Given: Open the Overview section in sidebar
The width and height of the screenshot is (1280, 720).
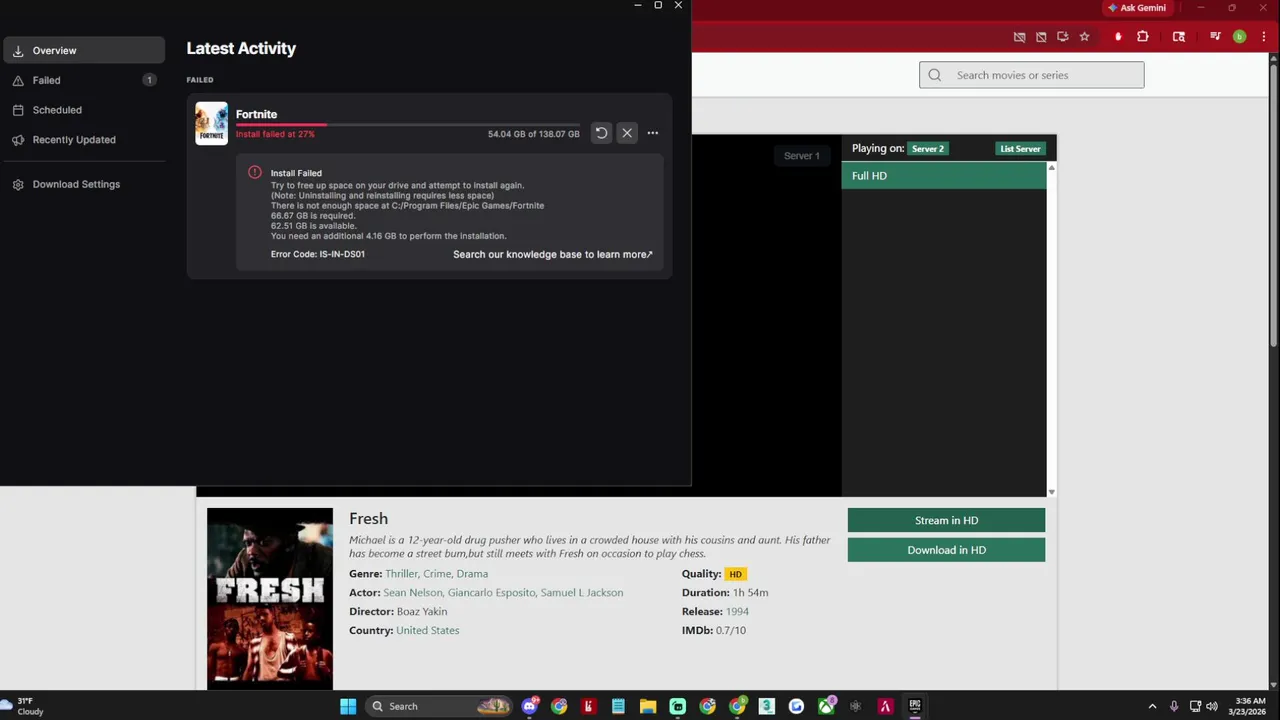Looking at the screenshot, I should [84, 50].
